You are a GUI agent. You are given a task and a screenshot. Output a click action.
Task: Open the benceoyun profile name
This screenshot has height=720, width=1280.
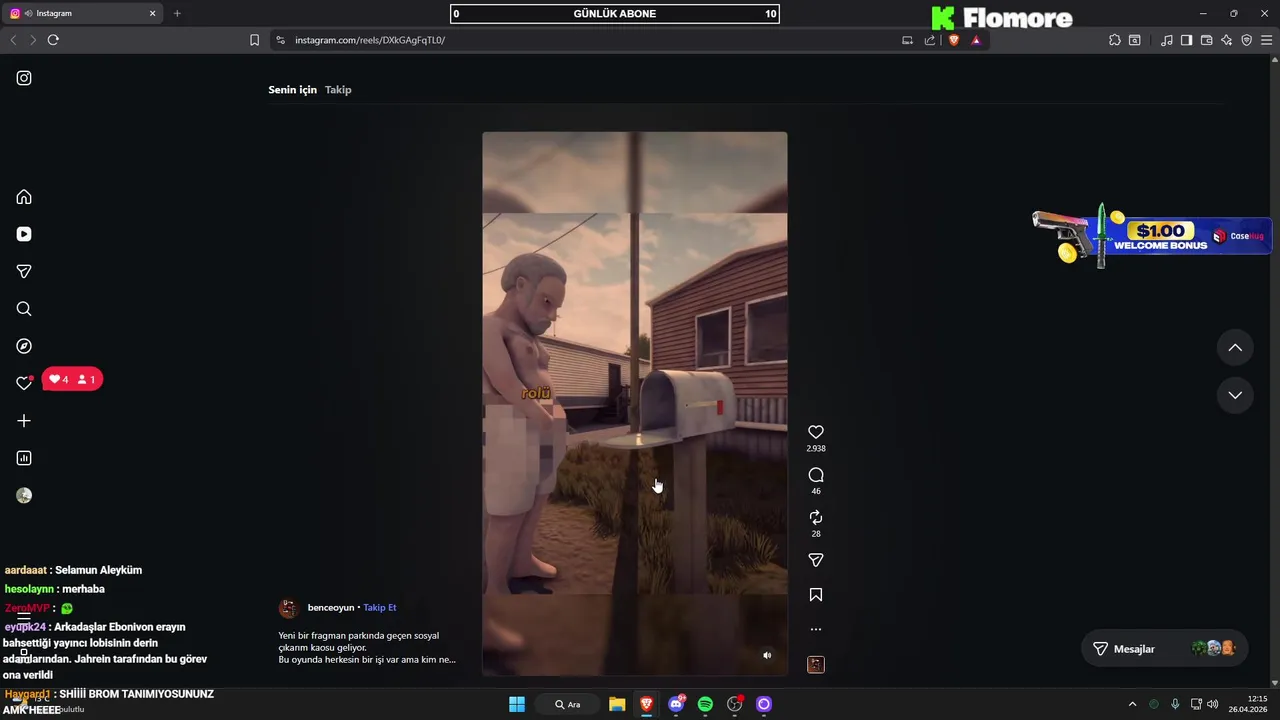pos(331,608)
